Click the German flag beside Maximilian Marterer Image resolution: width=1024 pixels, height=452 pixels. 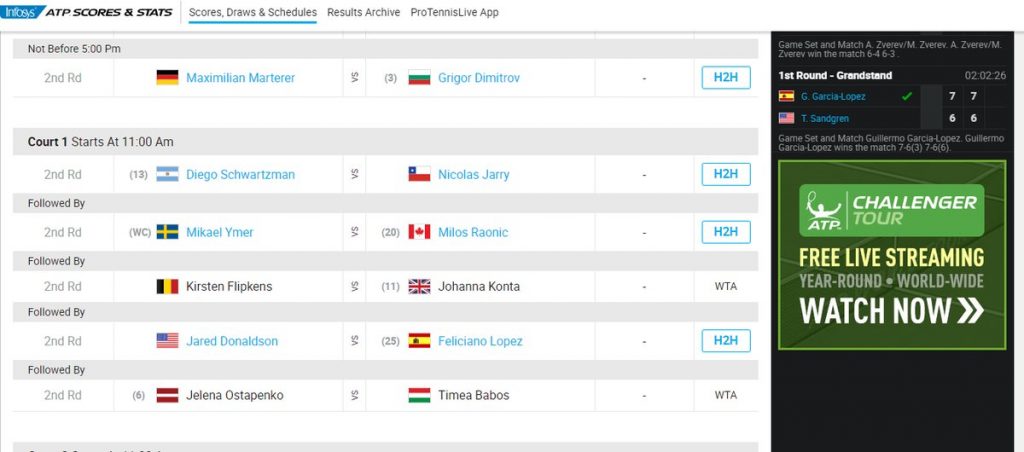pos(167,78)
